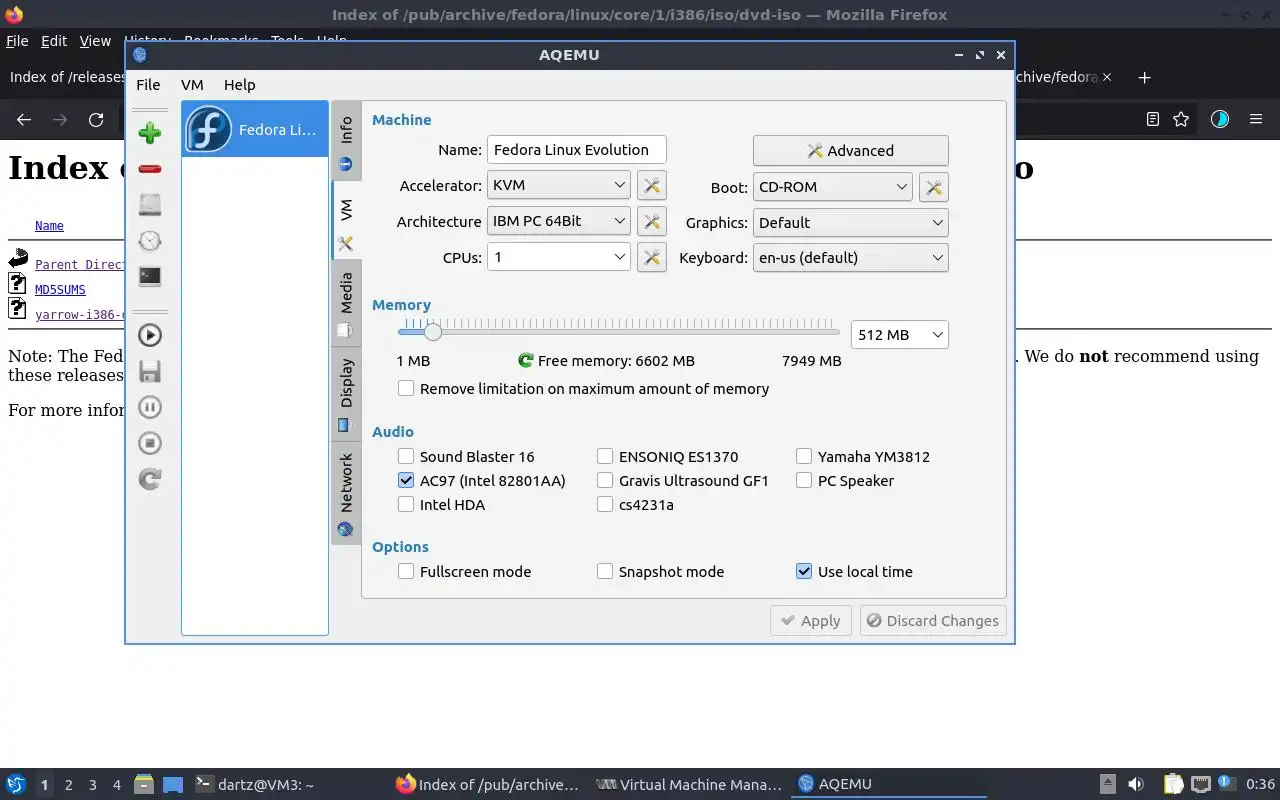
Task: Click Firefox back arrow button
Action: [24, 119]
